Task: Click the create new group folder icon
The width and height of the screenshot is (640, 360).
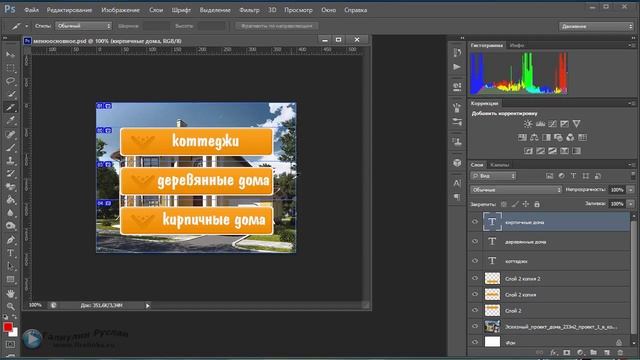Action: tap(593, 352)
